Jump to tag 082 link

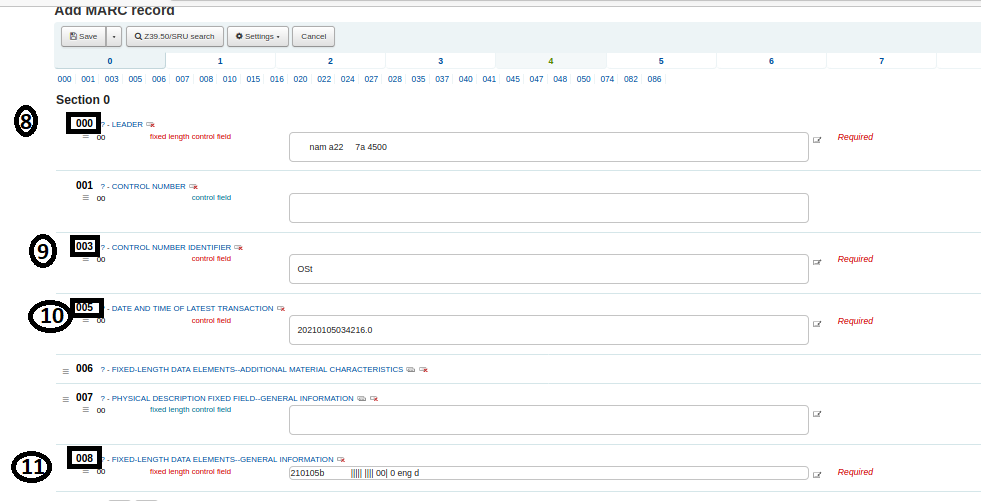(x=631, y=79)
